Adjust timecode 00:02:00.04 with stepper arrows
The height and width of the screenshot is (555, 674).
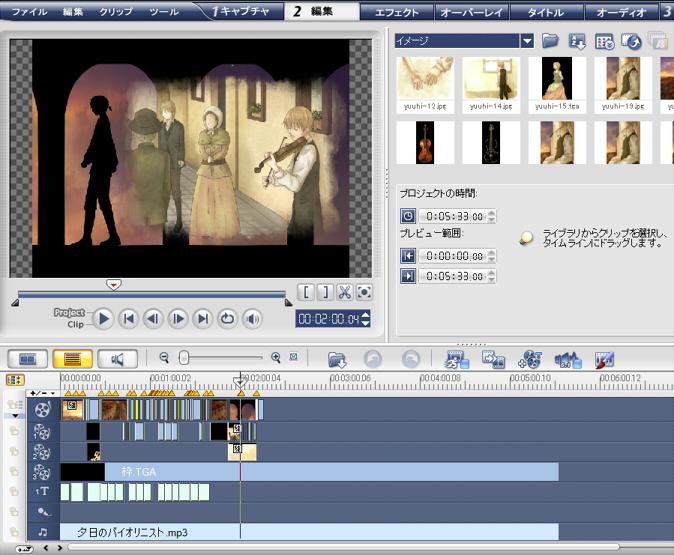coord(365,319)
